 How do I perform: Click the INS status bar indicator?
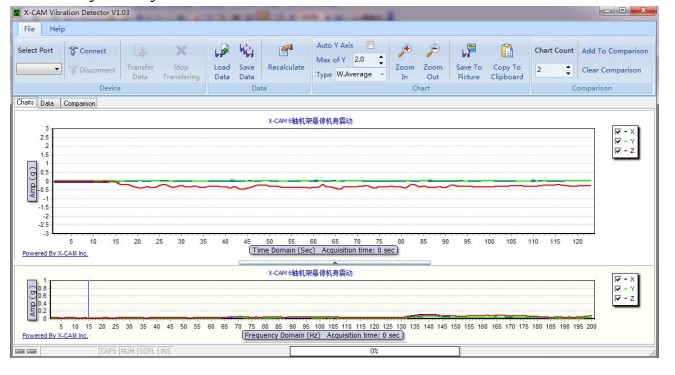coord(165,351)
